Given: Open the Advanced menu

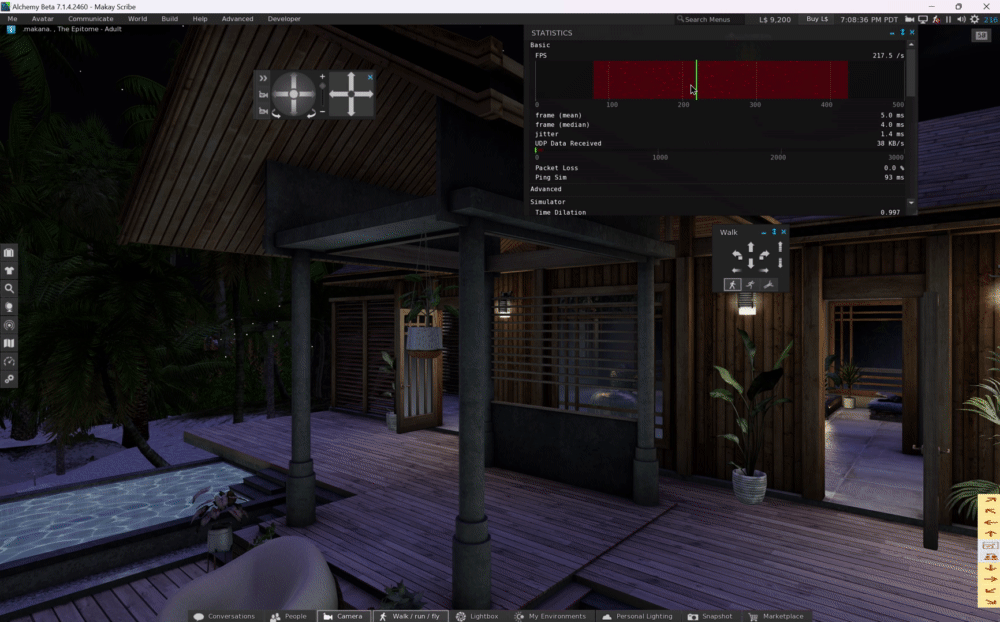Looking at the screenshot, I should [x=237, y=19].
